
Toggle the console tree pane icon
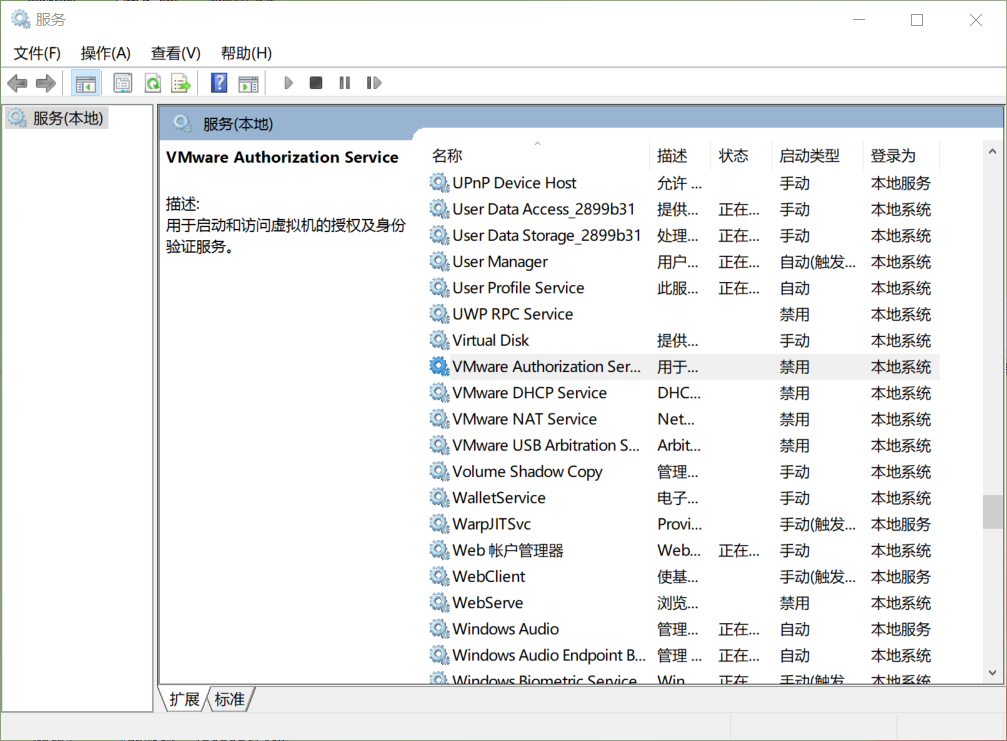tap(86, 83)
